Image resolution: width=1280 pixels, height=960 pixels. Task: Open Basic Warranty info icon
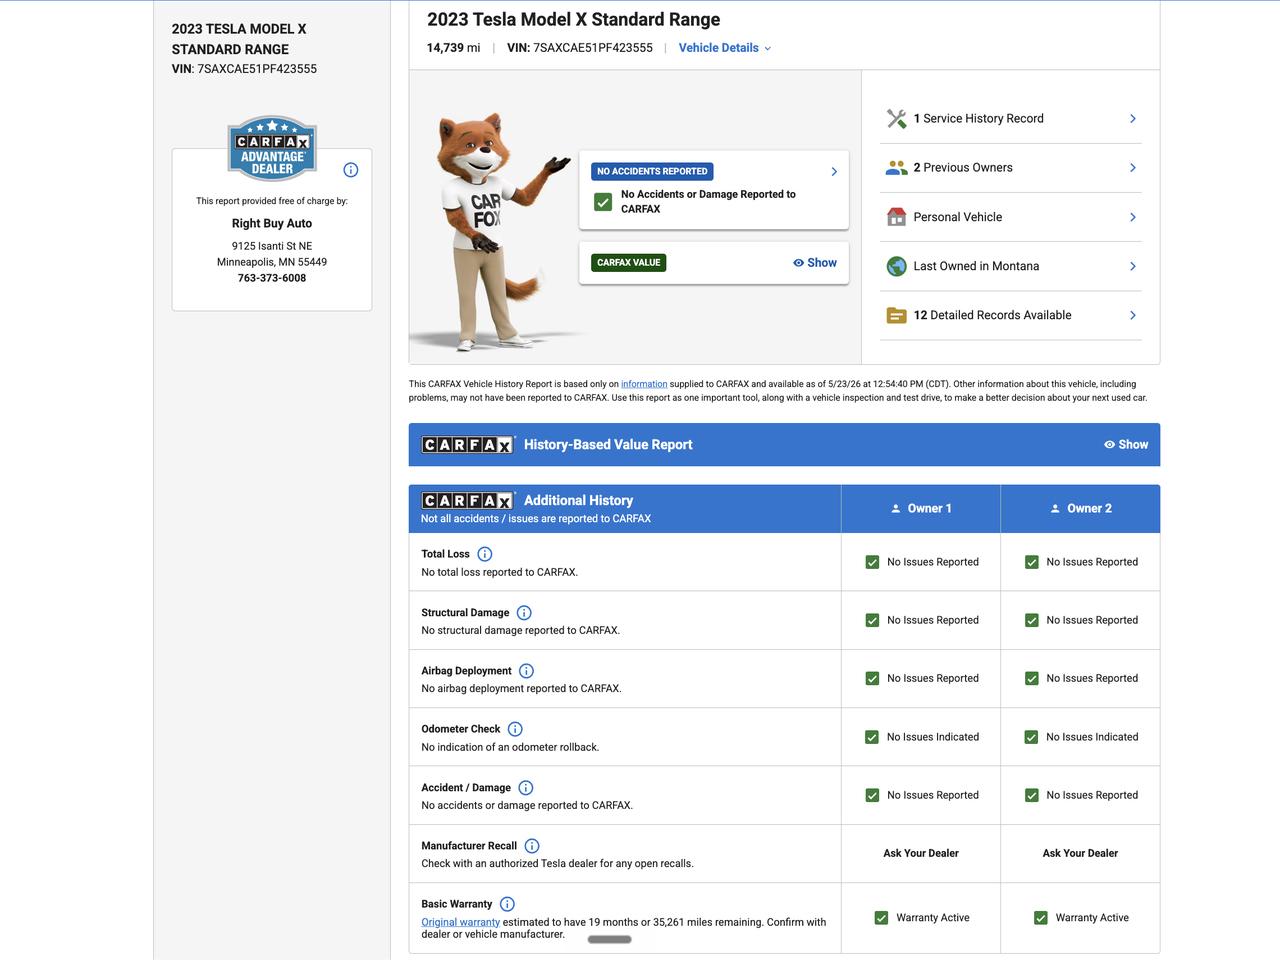(507, 904)
